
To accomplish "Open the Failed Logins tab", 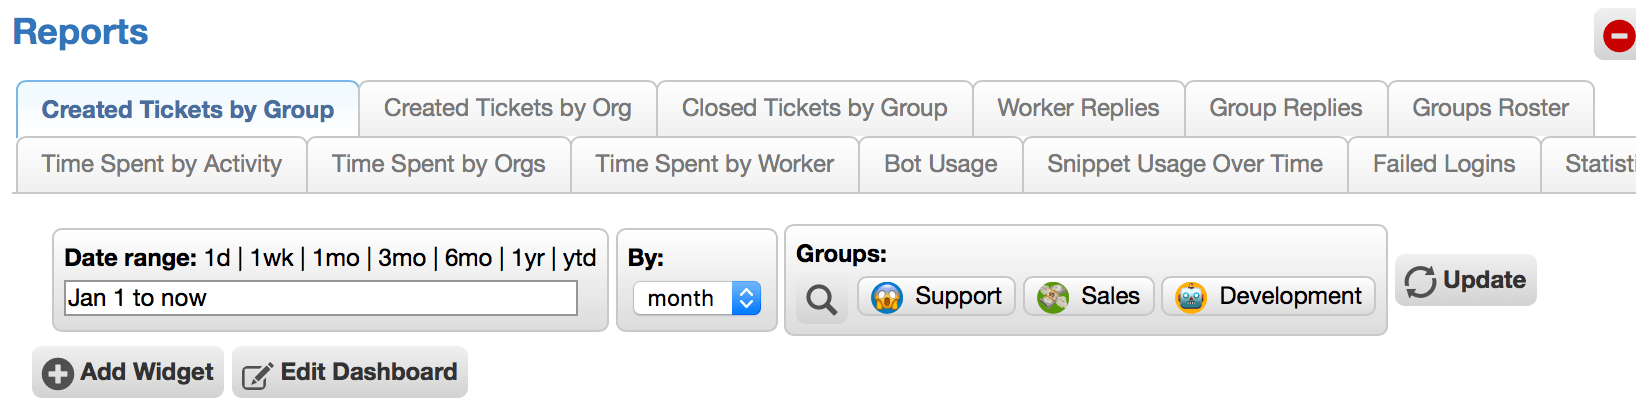I will 1443,164.
